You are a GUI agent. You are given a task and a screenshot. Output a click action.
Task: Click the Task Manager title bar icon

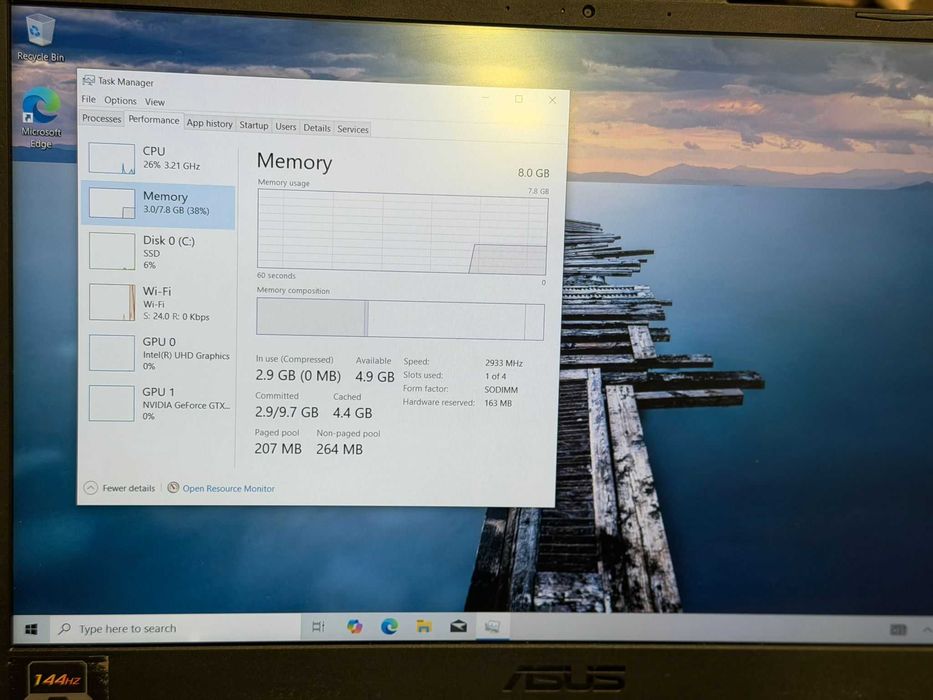click(89, 80)
